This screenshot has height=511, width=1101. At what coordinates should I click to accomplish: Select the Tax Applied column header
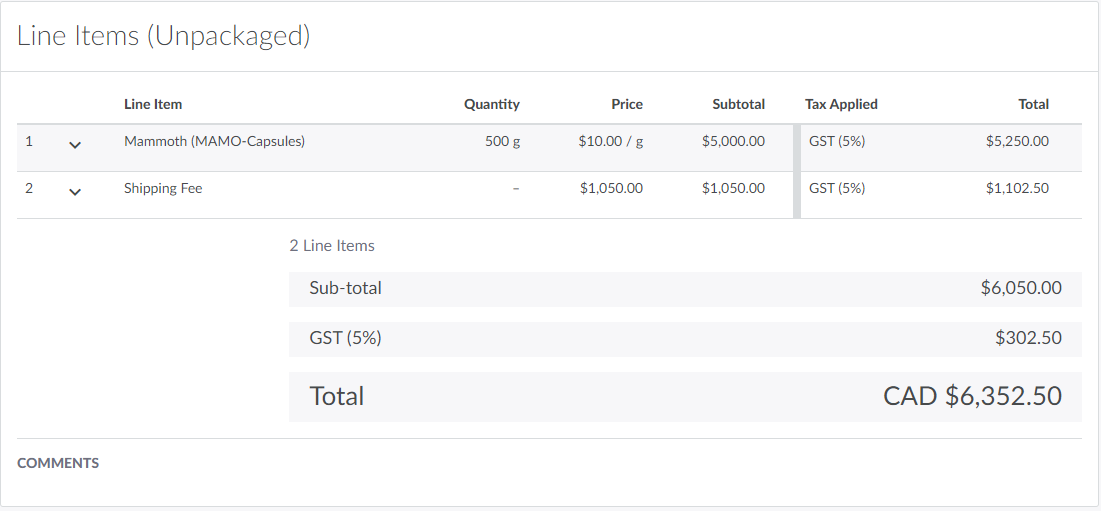click(x=841, y=104)
